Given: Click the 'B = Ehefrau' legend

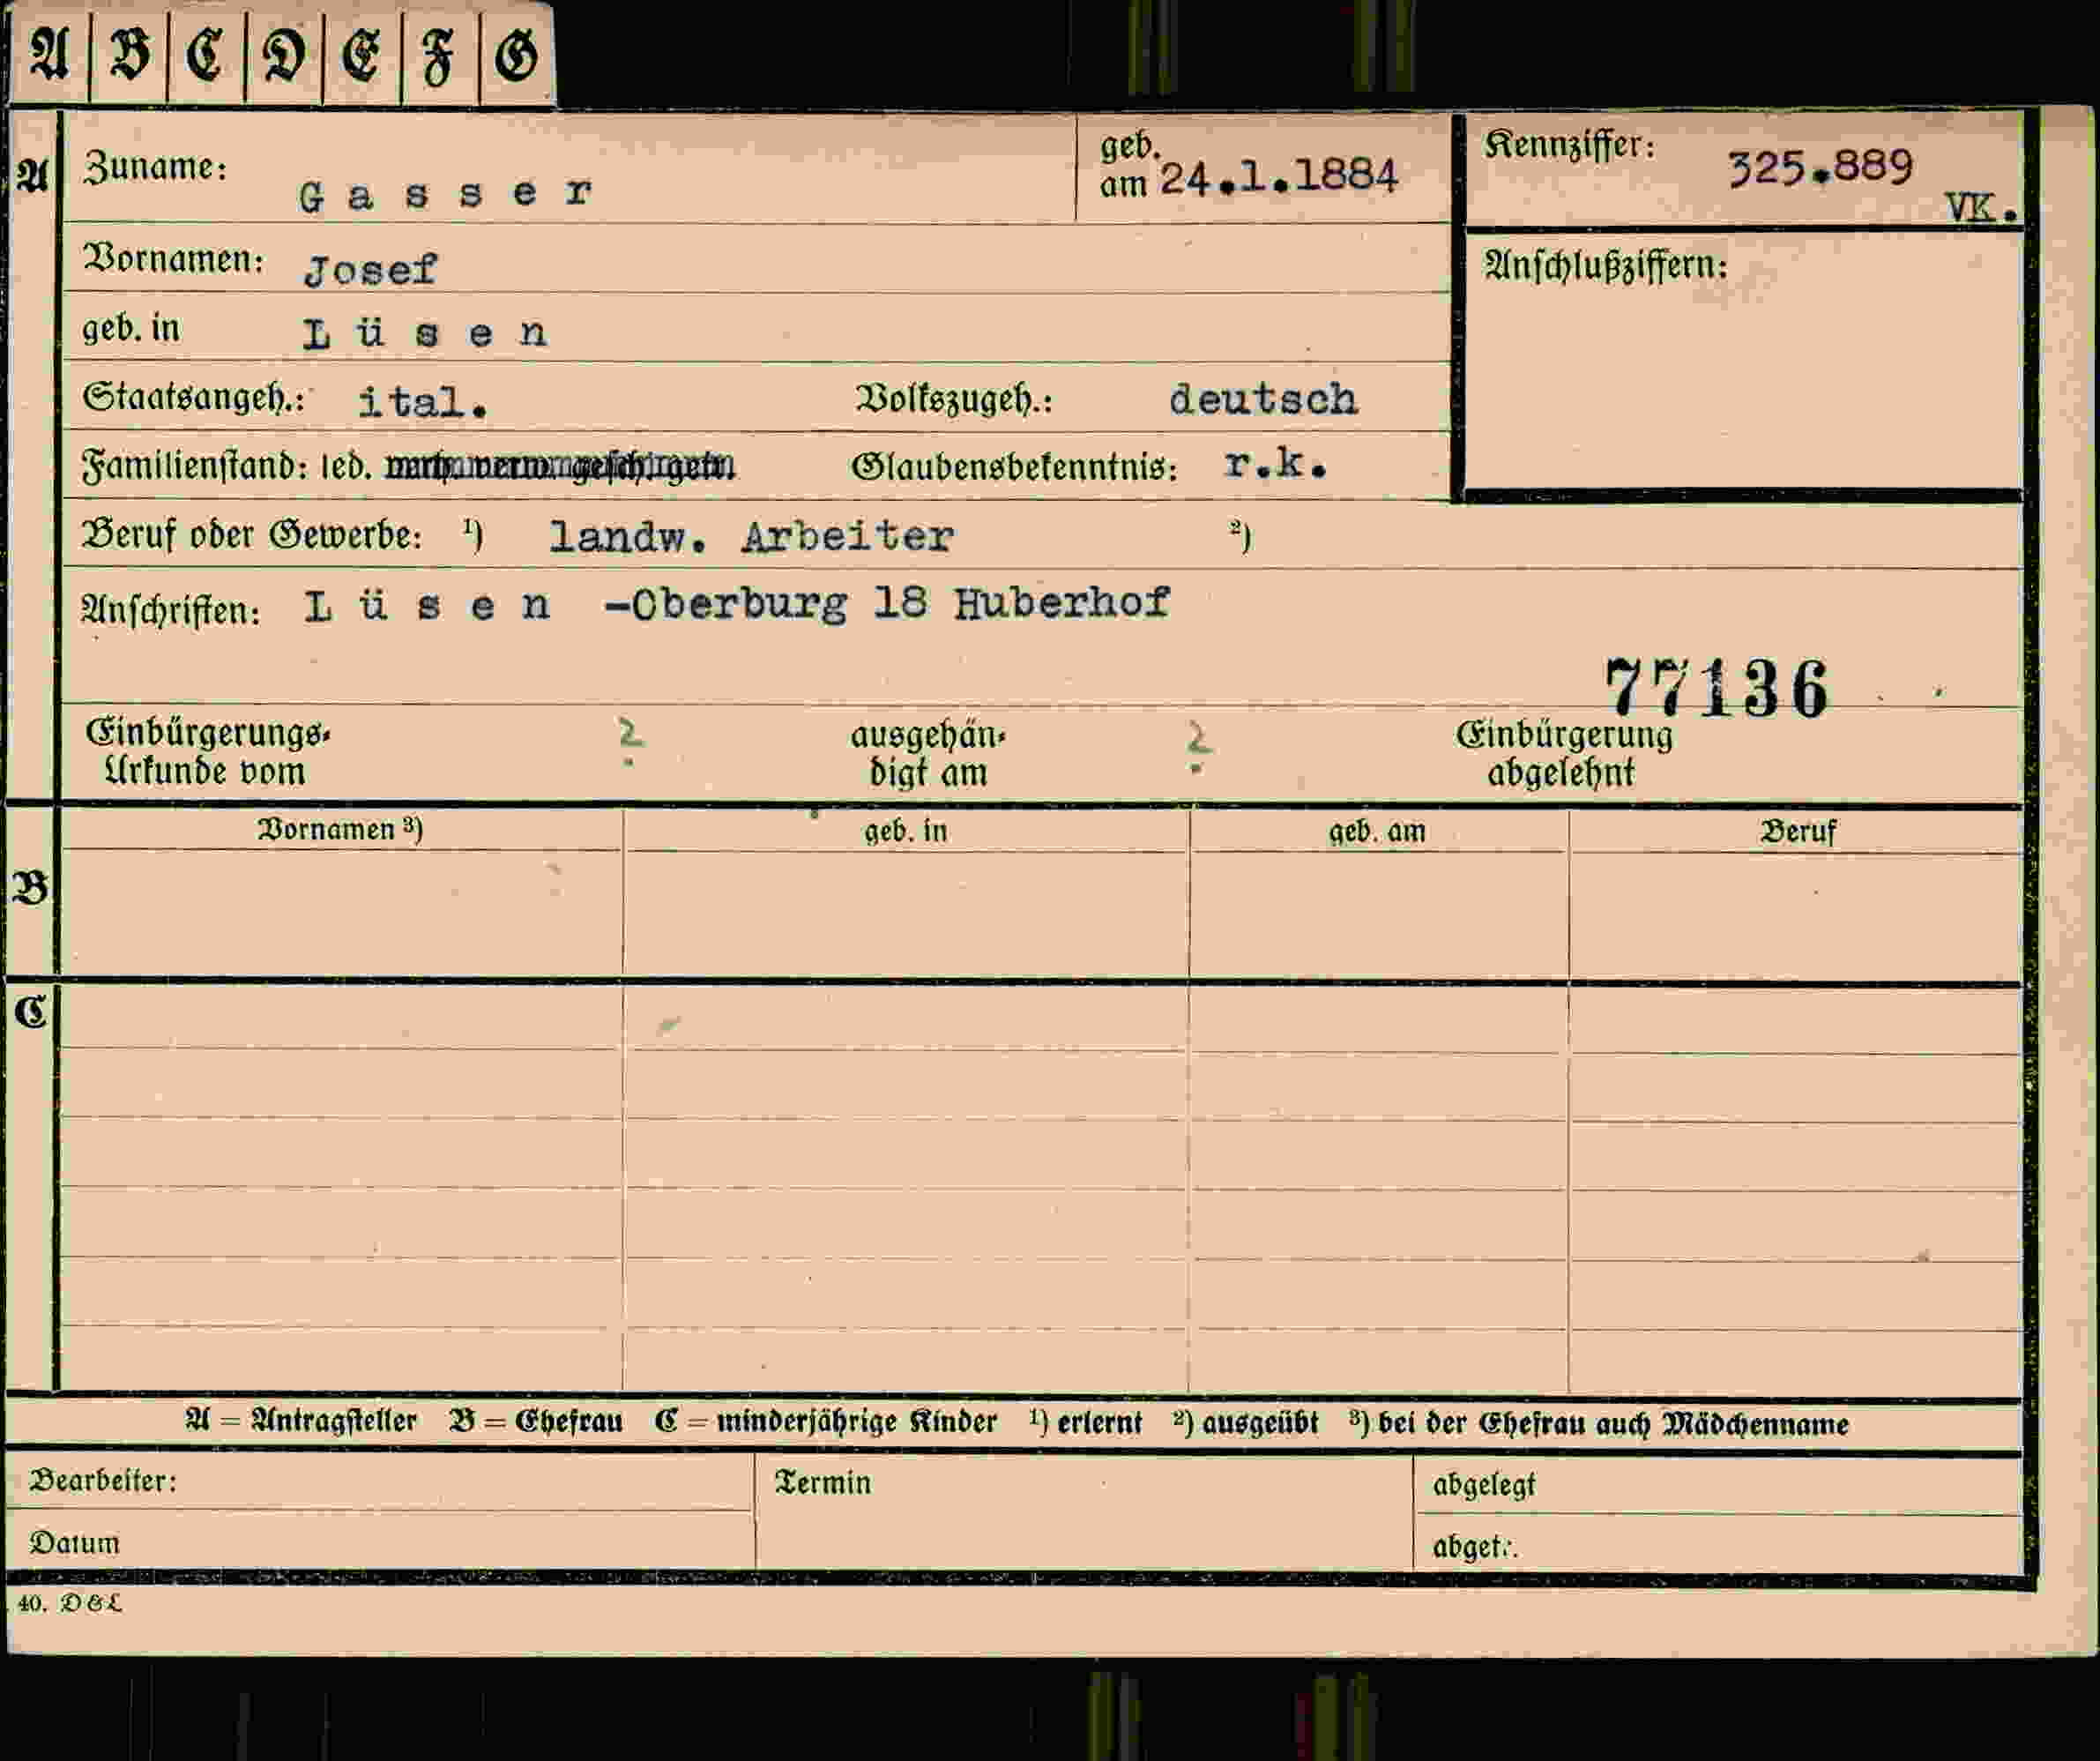Looking at the screenshot, I should (x=536, y=1421).
